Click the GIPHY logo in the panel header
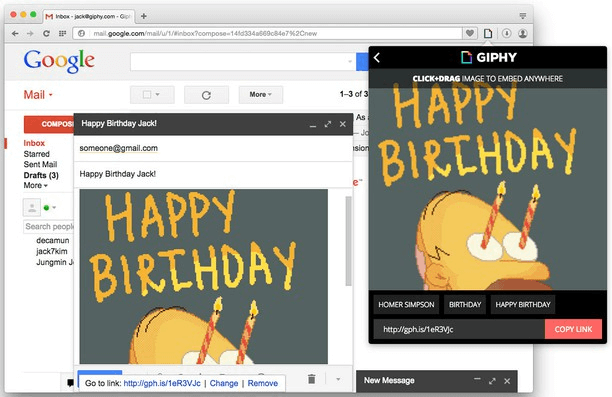The image size is (612, 397). coord(489,57)
